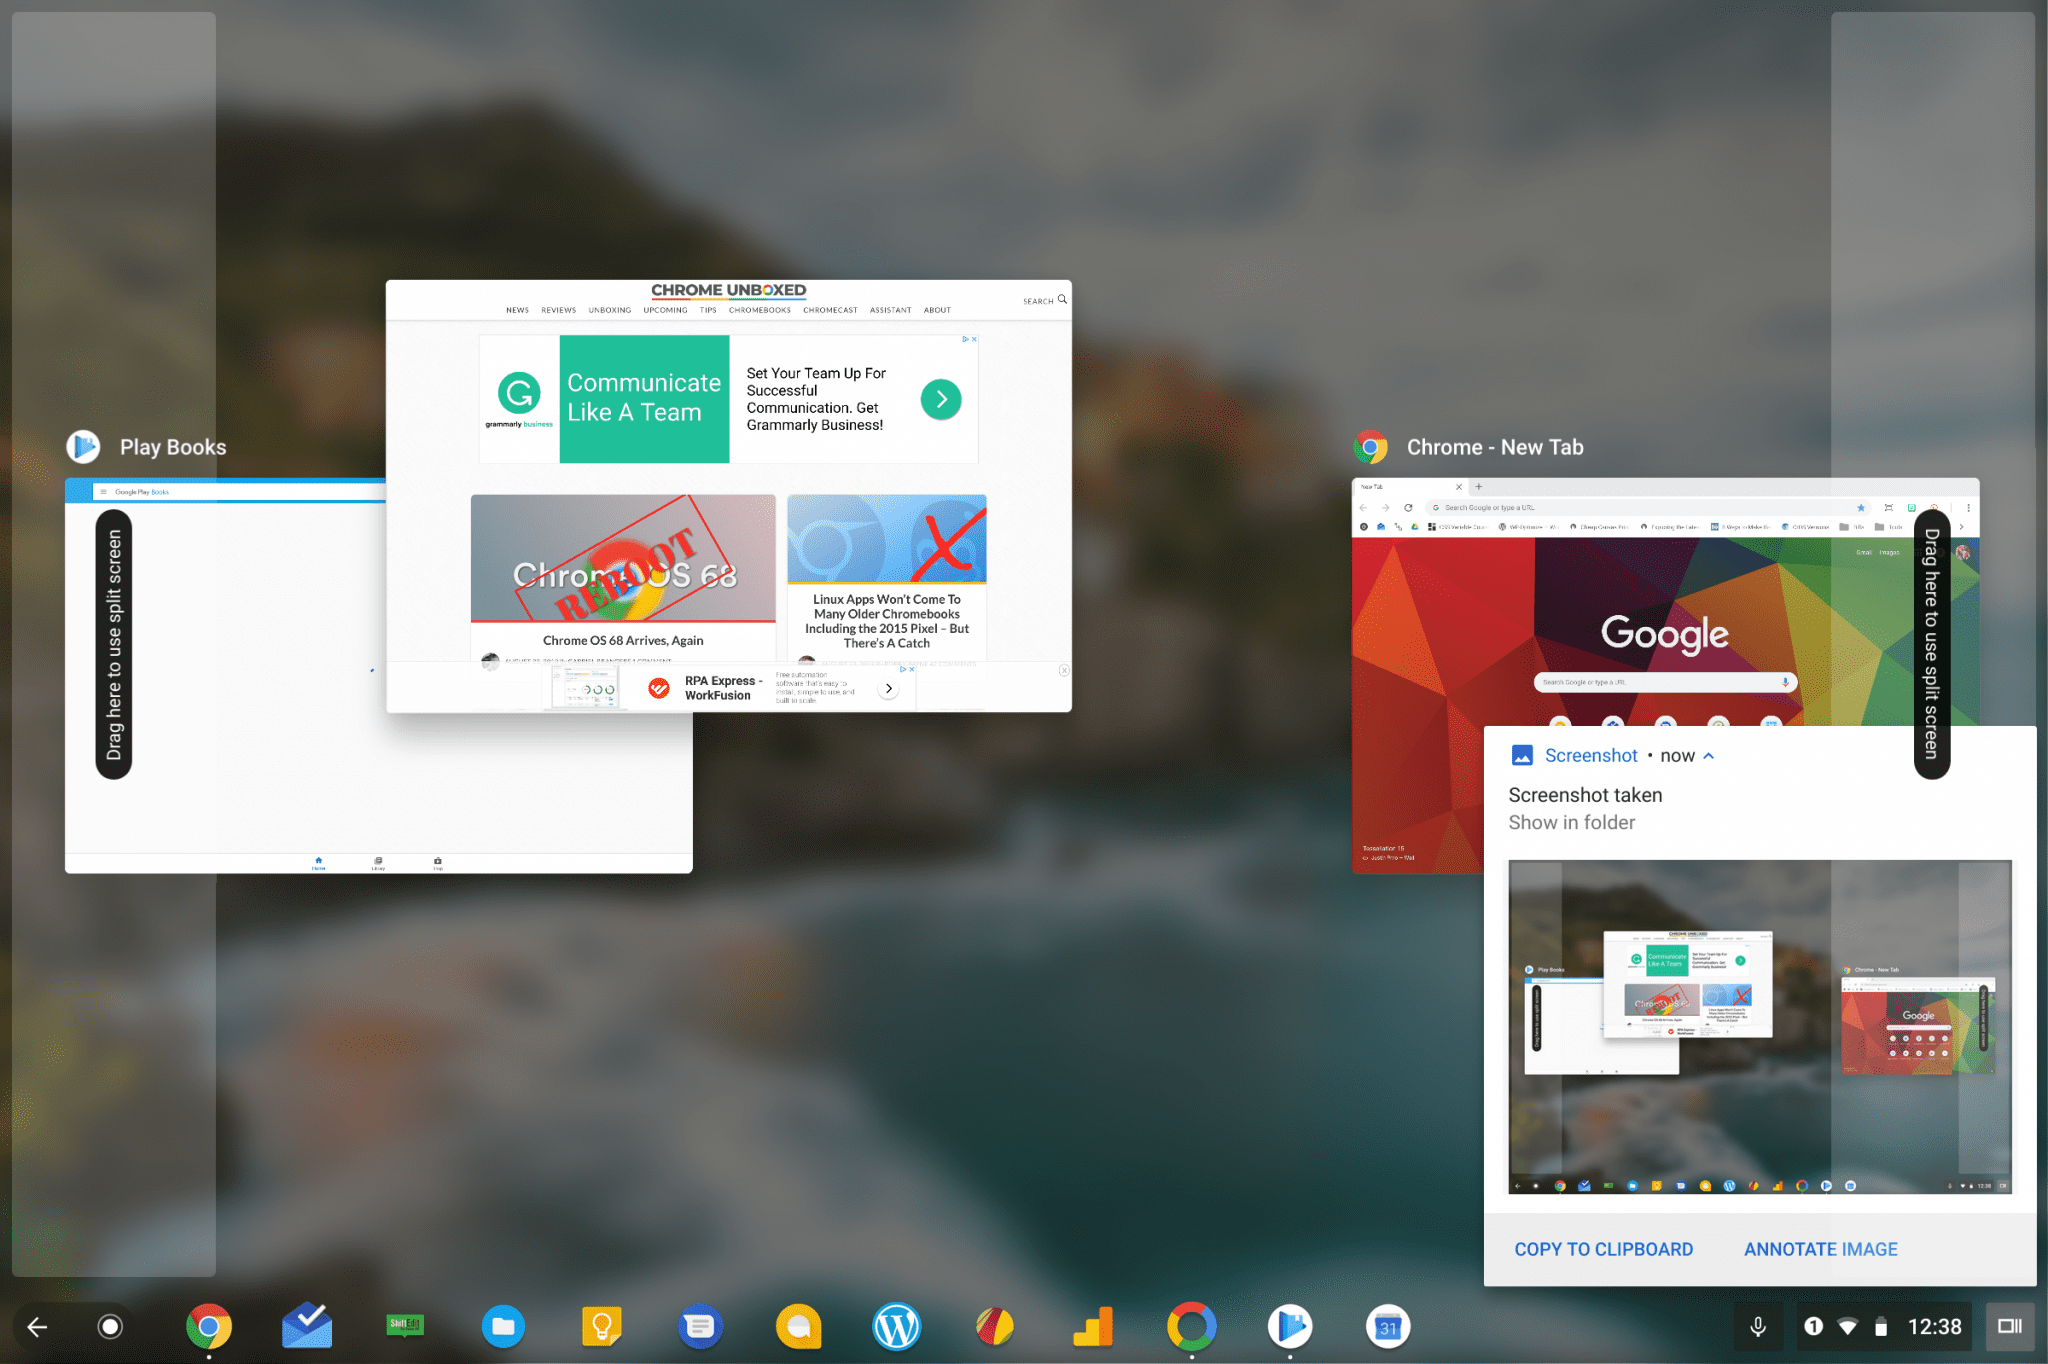Exit overview mode via the overview button
The width and height of the screenshot is (2048, 1364).
pyautogui.click(x=2012, y=1327)
